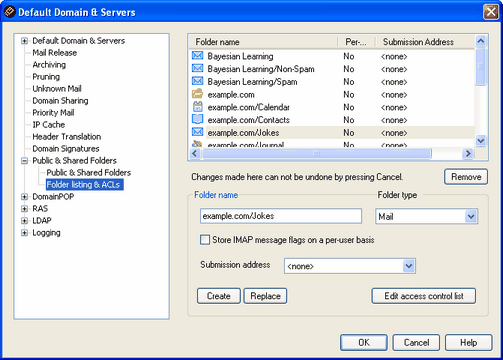Select the Public & Shared Folders child item
Viewport: 503px width, 360px height.
(x=88, y=173)
